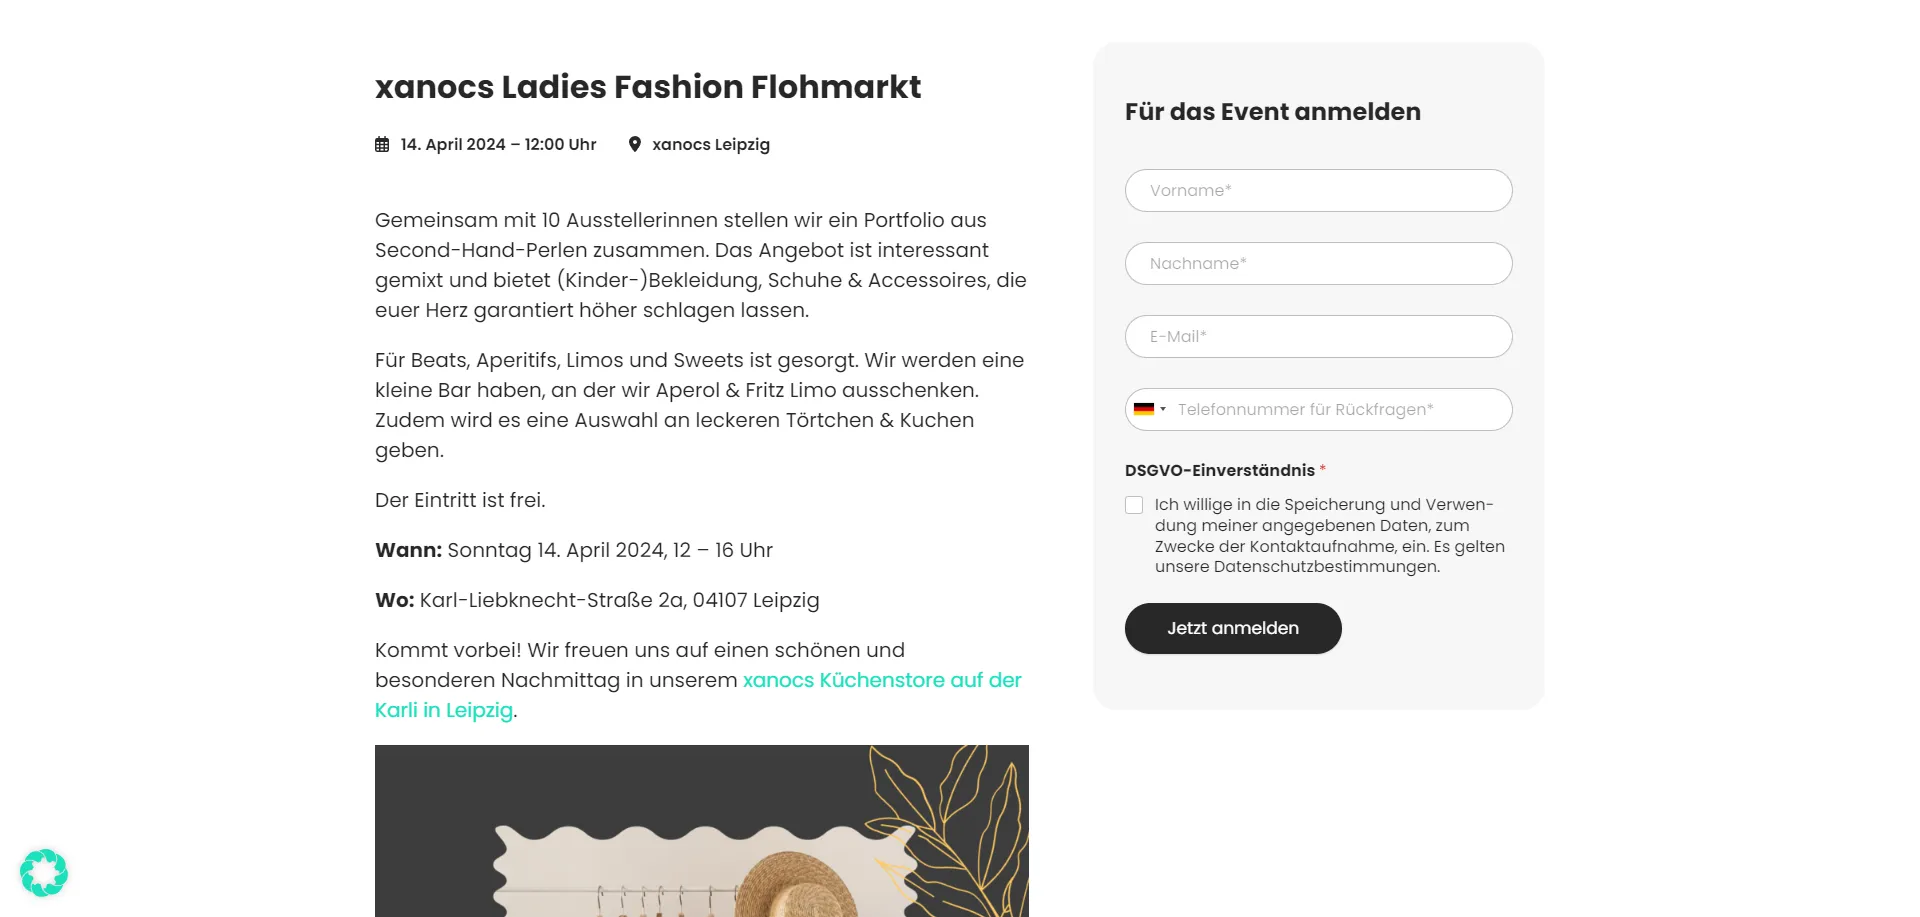Select the E-Mail input field

point(1318,336)
